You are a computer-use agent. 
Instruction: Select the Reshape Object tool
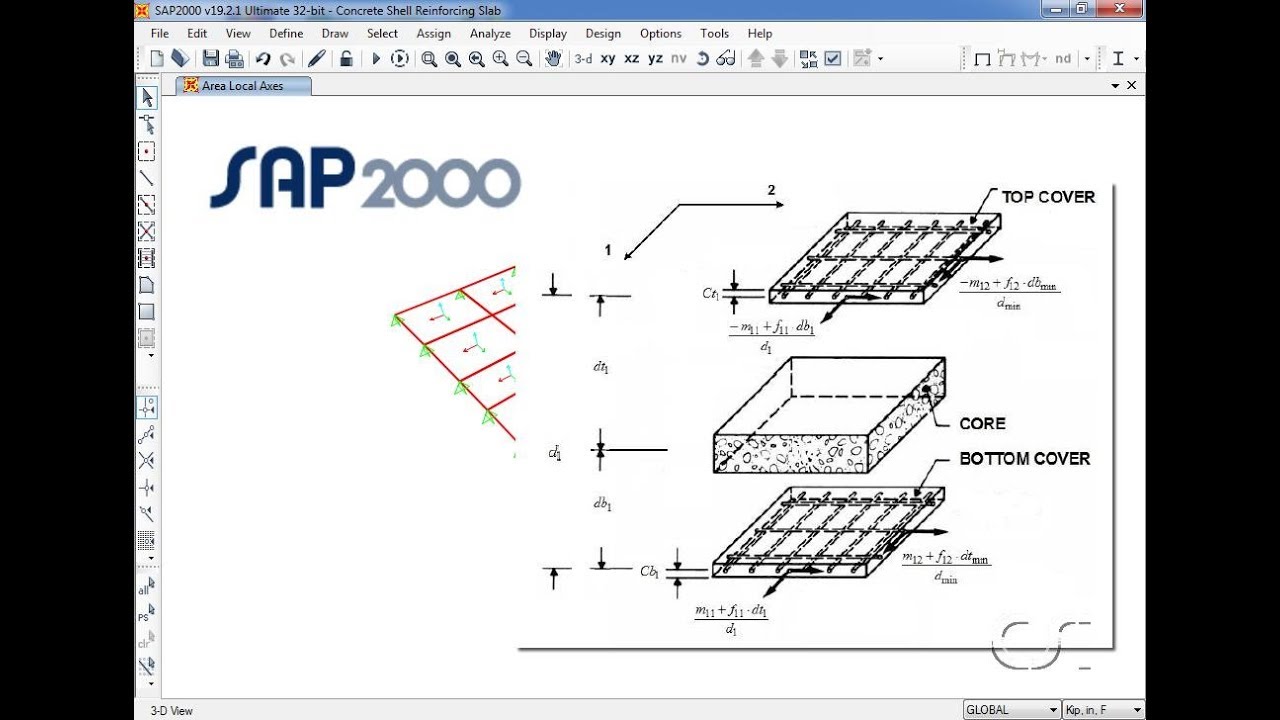147,124
